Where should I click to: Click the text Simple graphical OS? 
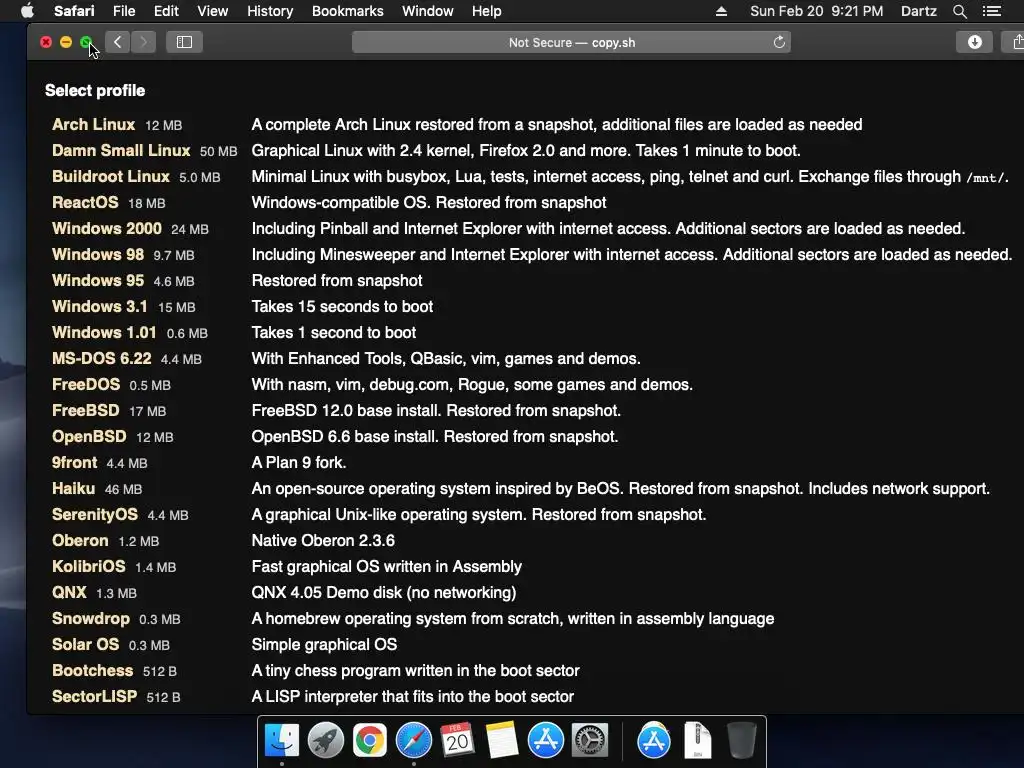coord(324,645)
